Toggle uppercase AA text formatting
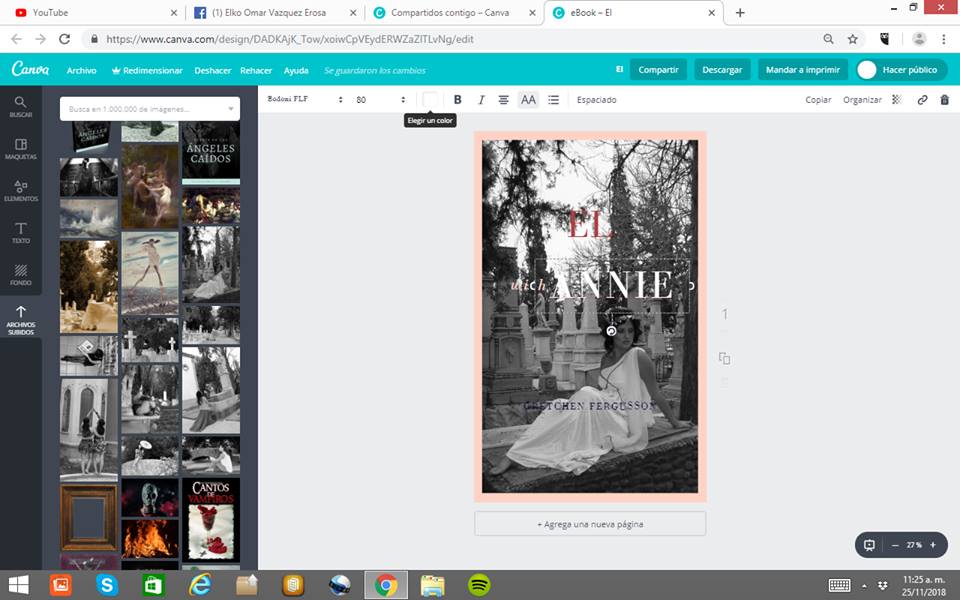The image size is (960, 600). tap(528, 100)
